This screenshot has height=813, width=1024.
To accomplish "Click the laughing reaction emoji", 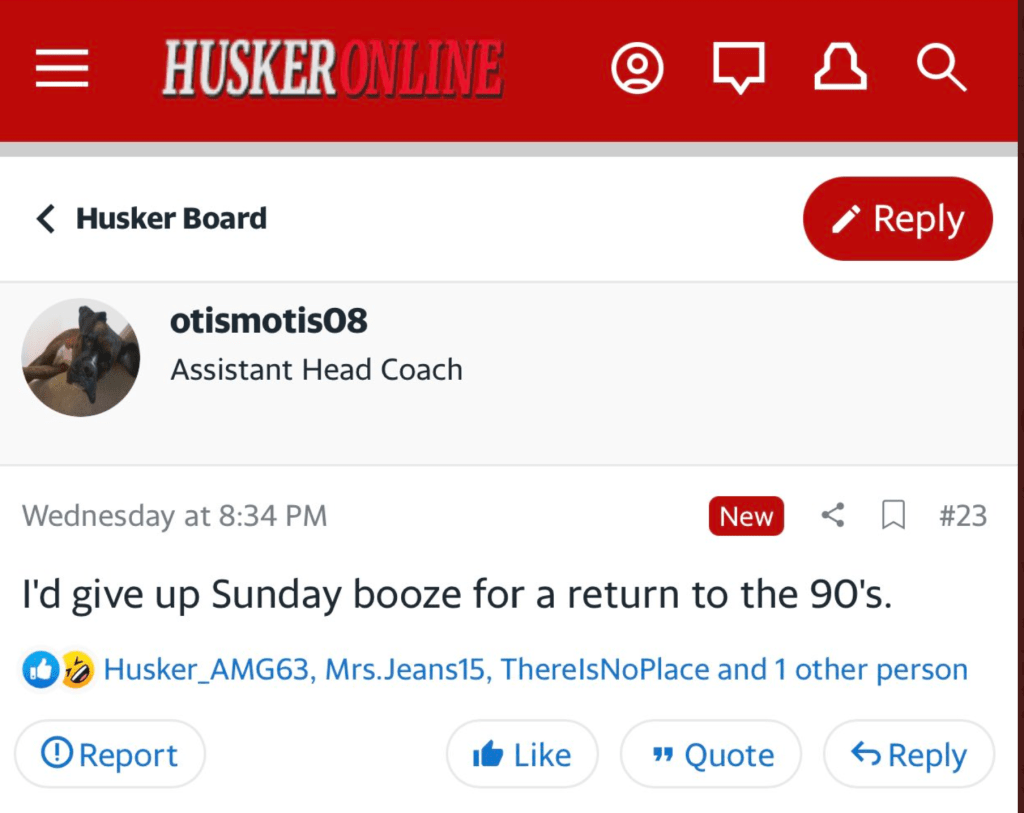I will pyautogui.click(x=76, y=669).
